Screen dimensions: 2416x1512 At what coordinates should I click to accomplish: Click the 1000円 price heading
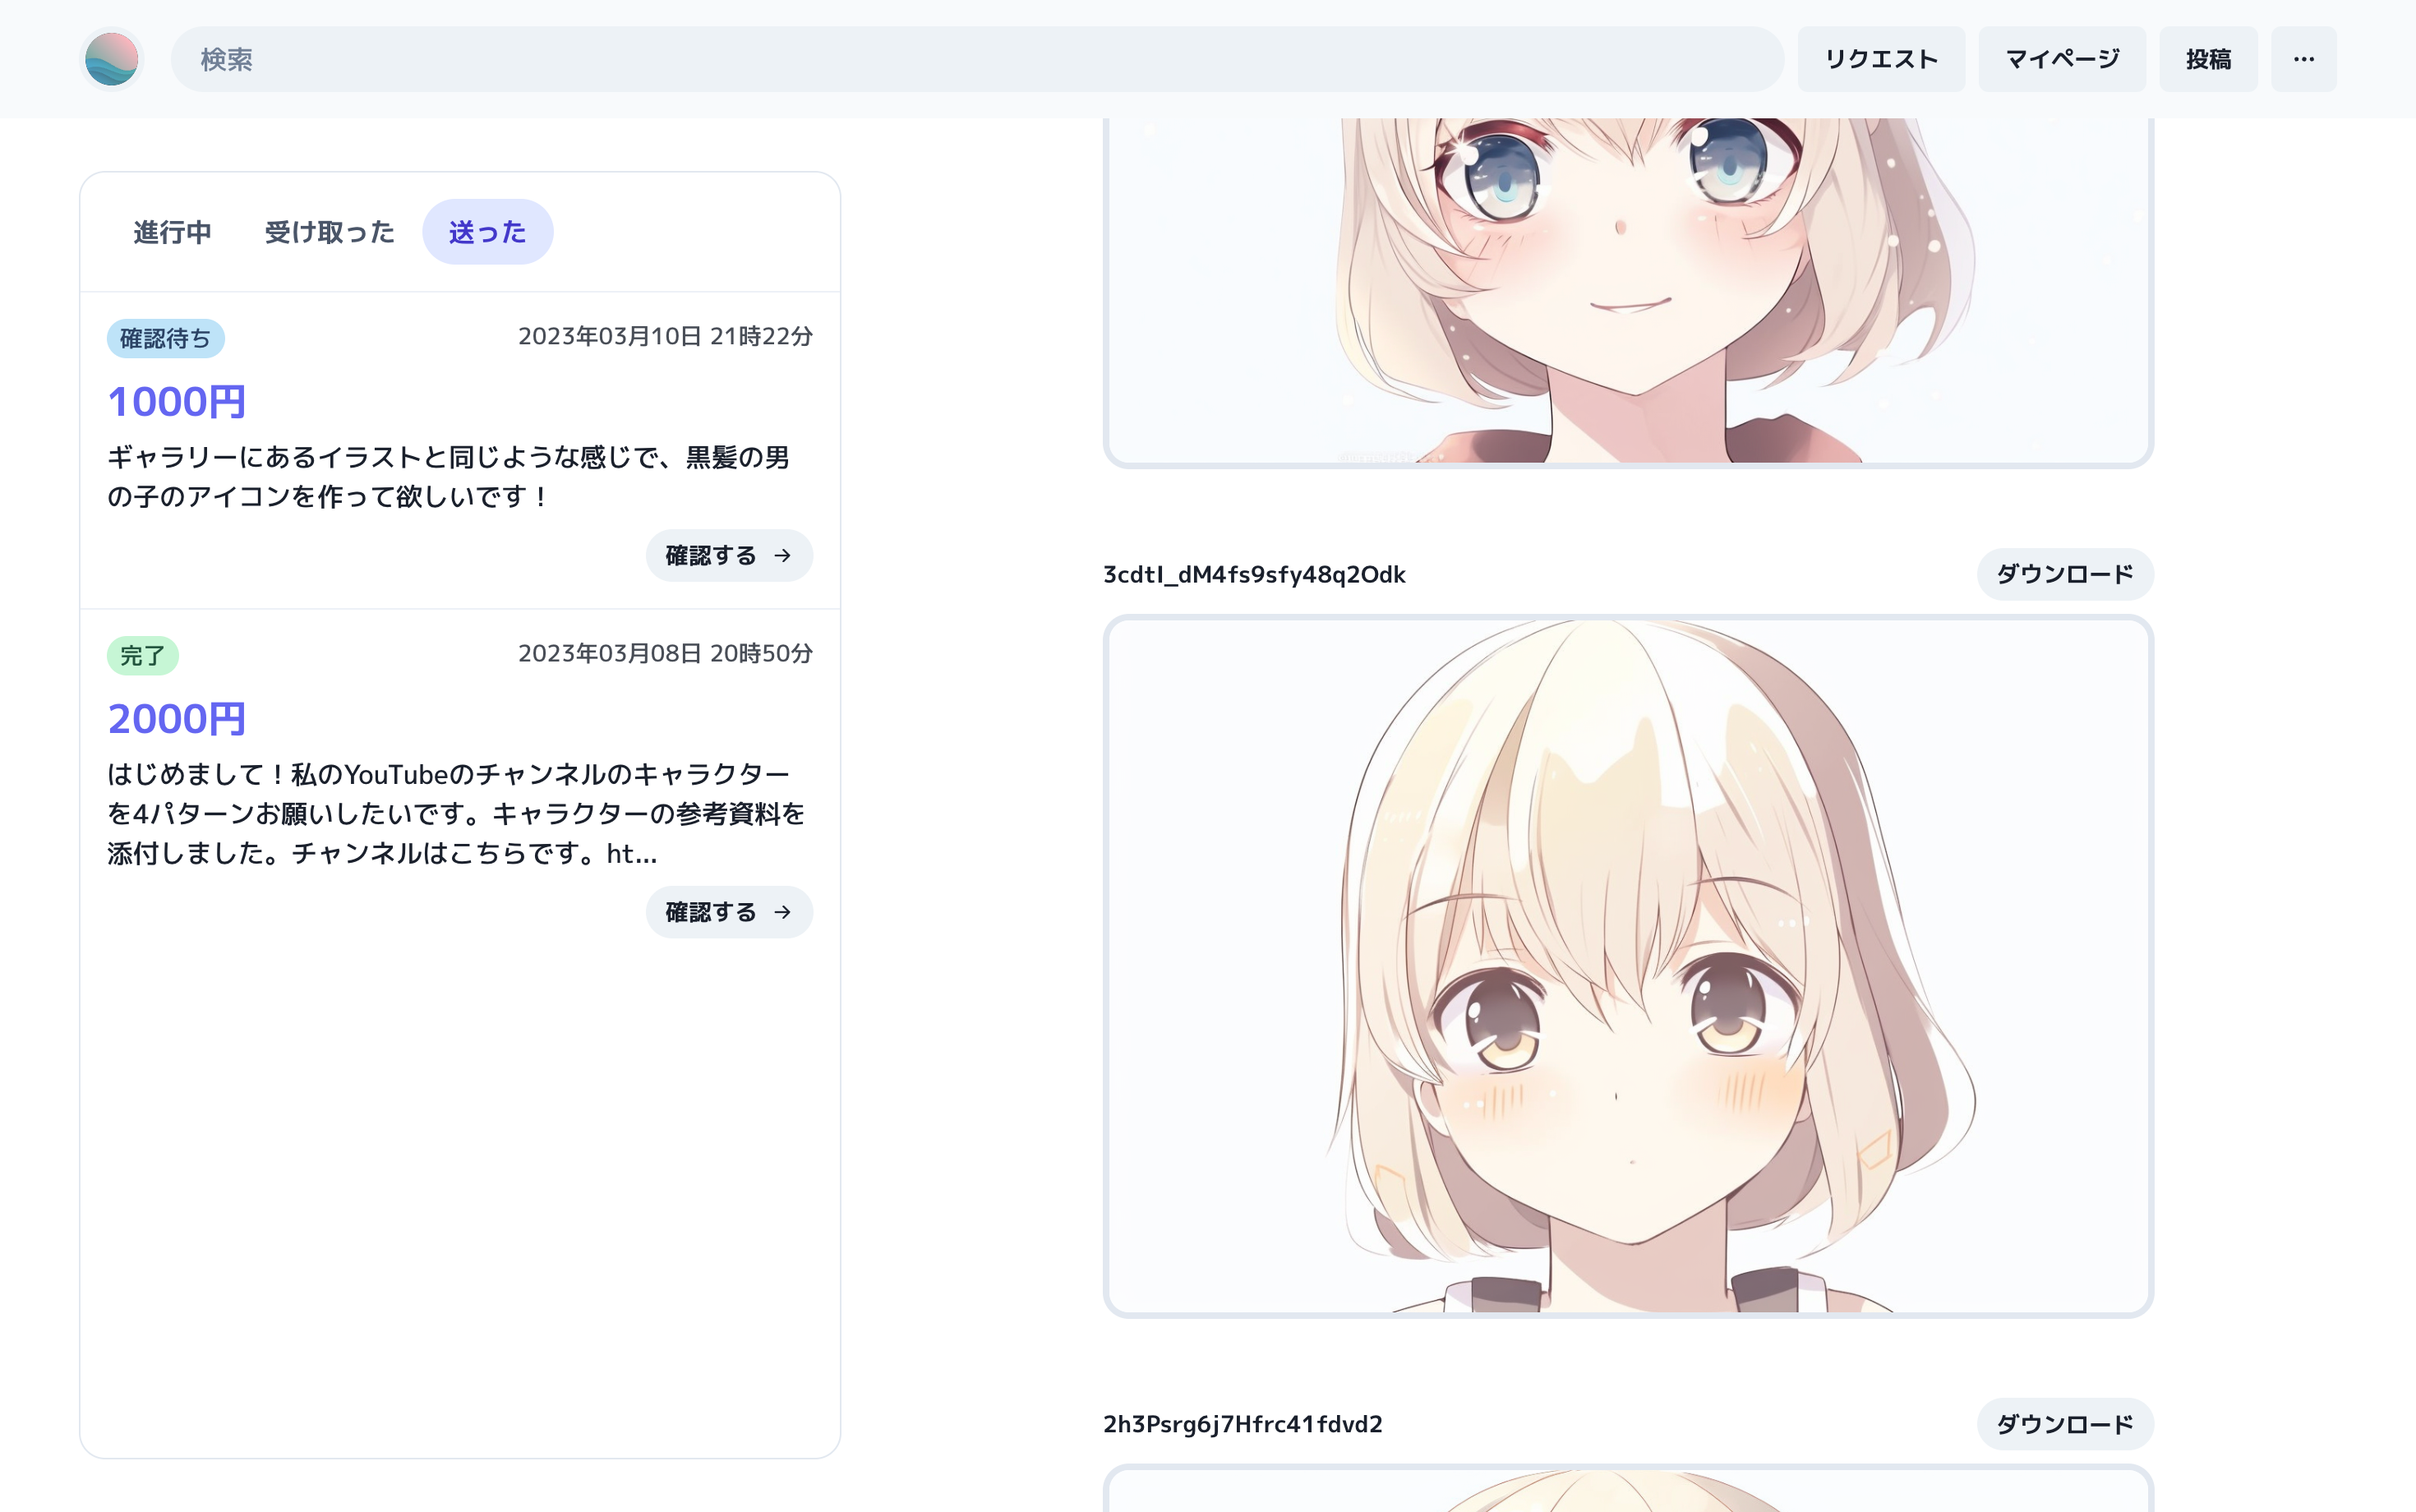(176, 402)
